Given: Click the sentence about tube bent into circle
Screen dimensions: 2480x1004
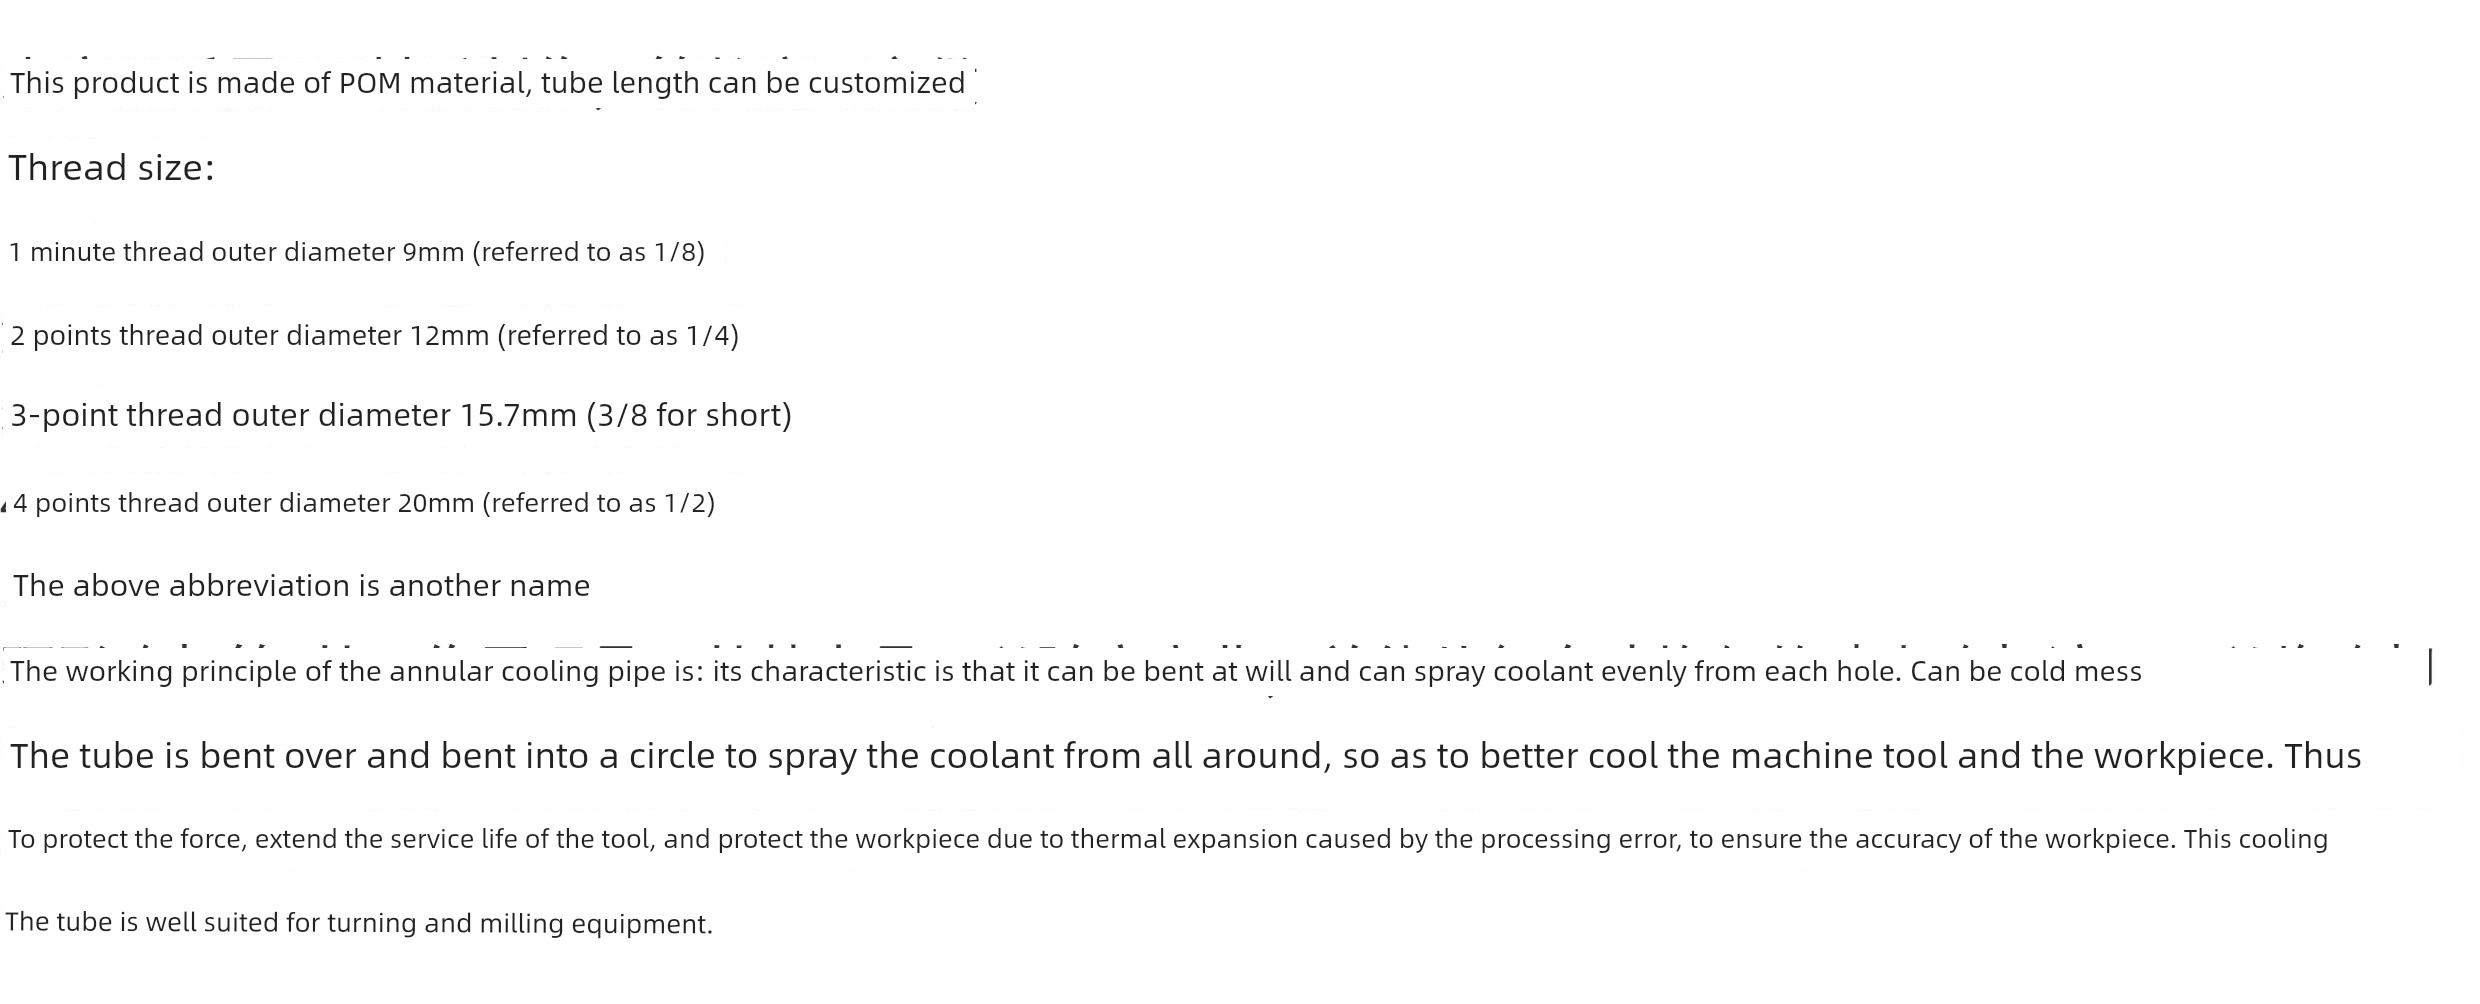Looking at the screenshot, I should pyautogui.click(x=1186, y=756).
